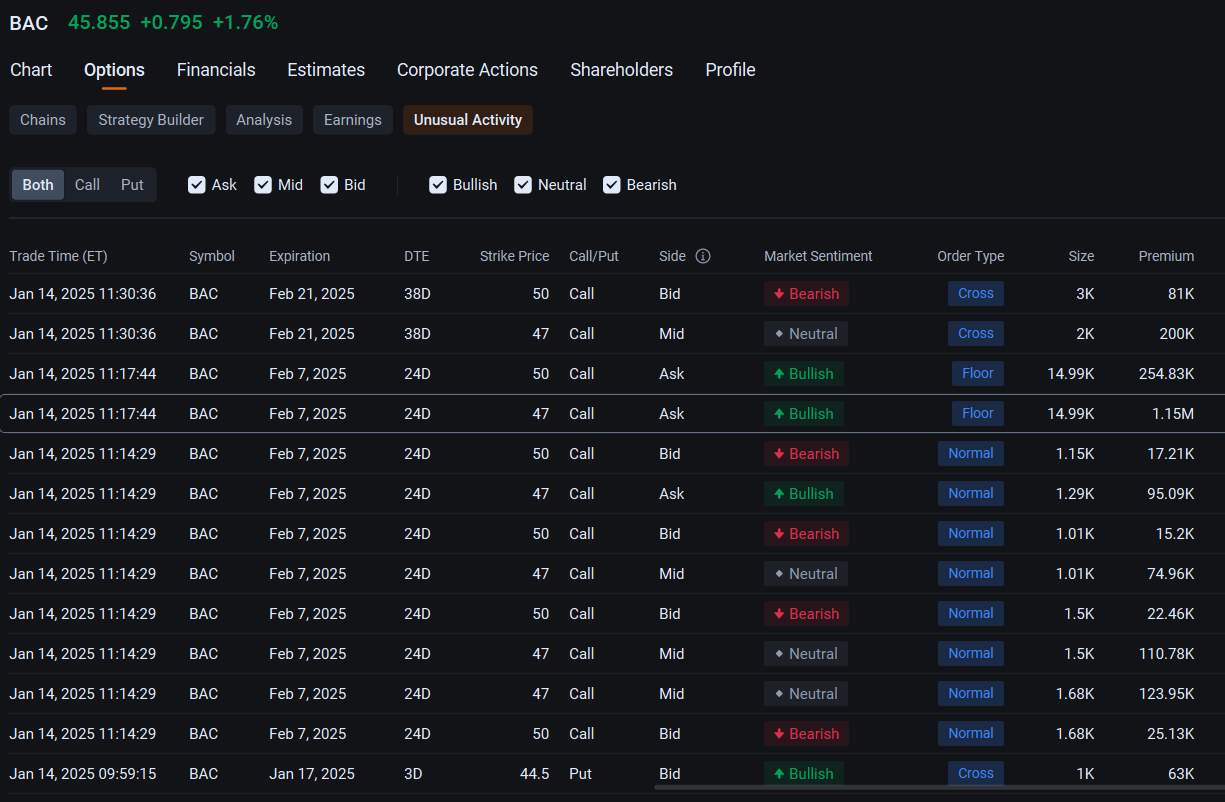Select the Unusual Activity sub-tab
1225x802 pixels.
(468, 120)
